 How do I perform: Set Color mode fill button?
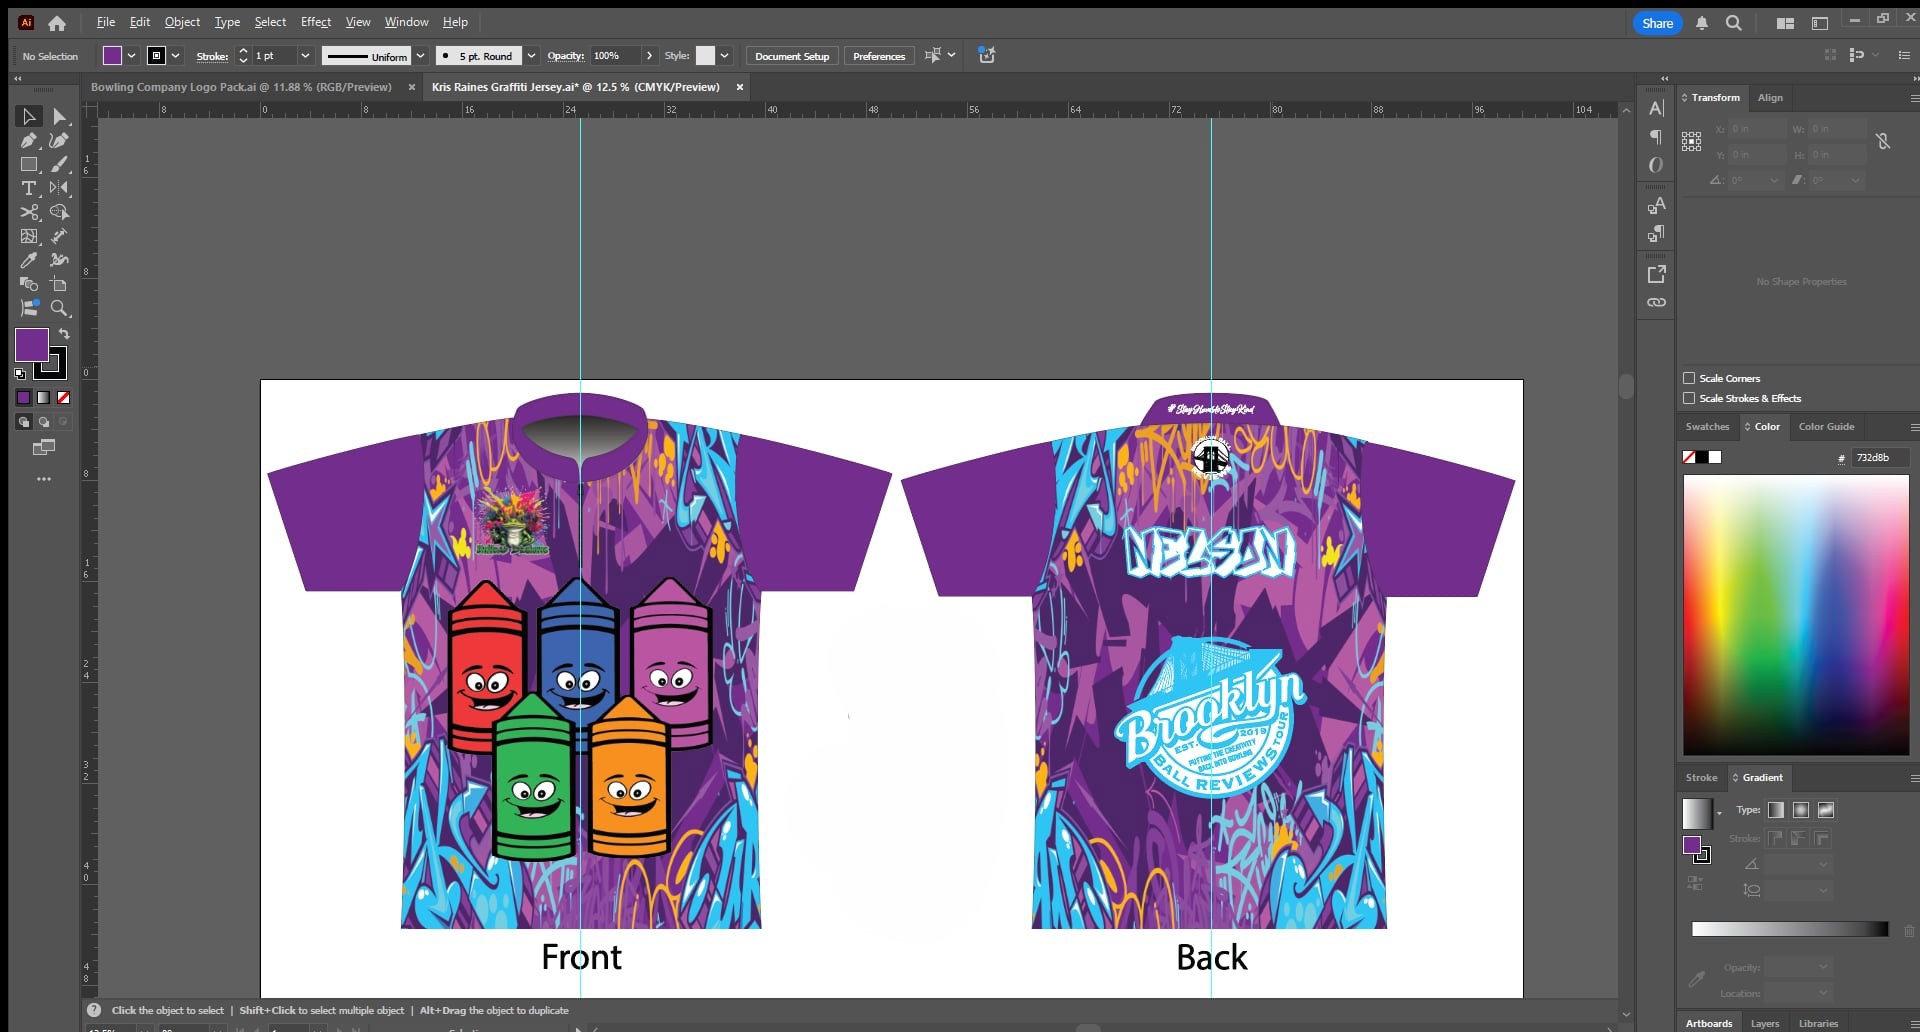[x=24, y=398]
